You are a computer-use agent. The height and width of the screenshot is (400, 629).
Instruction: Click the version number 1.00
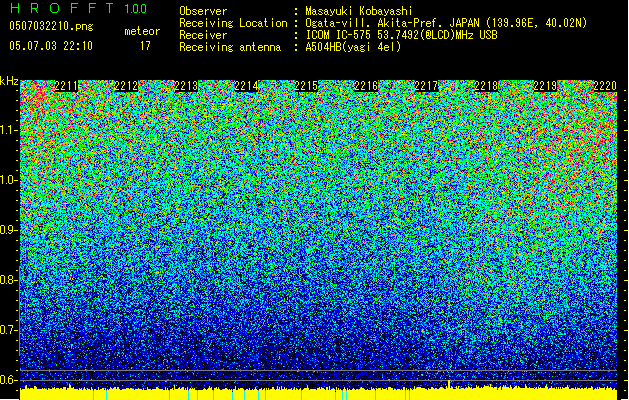[x=136, y=9]
